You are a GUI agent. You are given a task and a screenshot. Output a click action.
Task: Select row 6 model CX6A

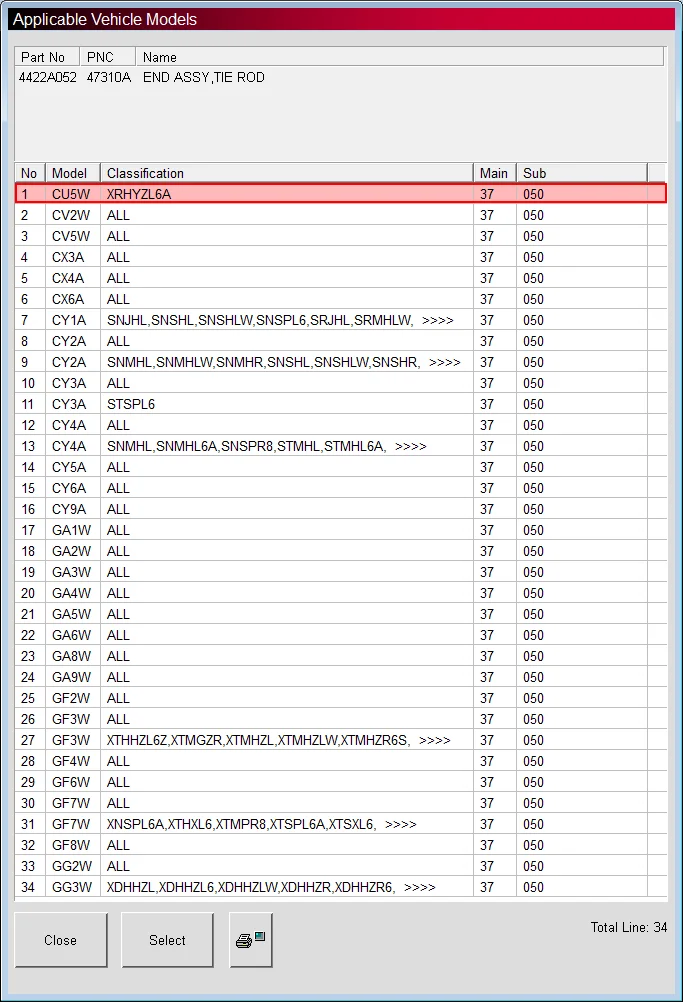point(68,300)
